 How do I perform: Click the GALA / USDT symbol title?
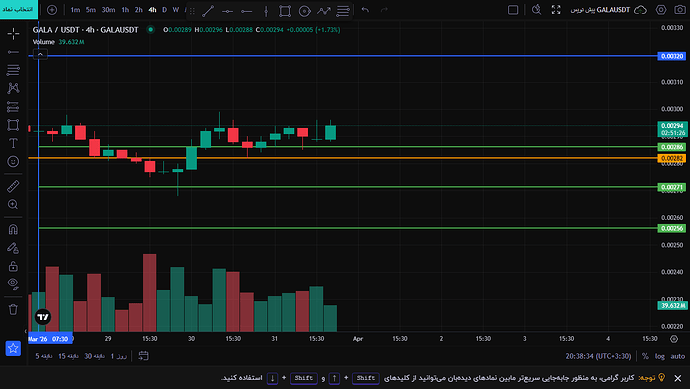[85, 29]
